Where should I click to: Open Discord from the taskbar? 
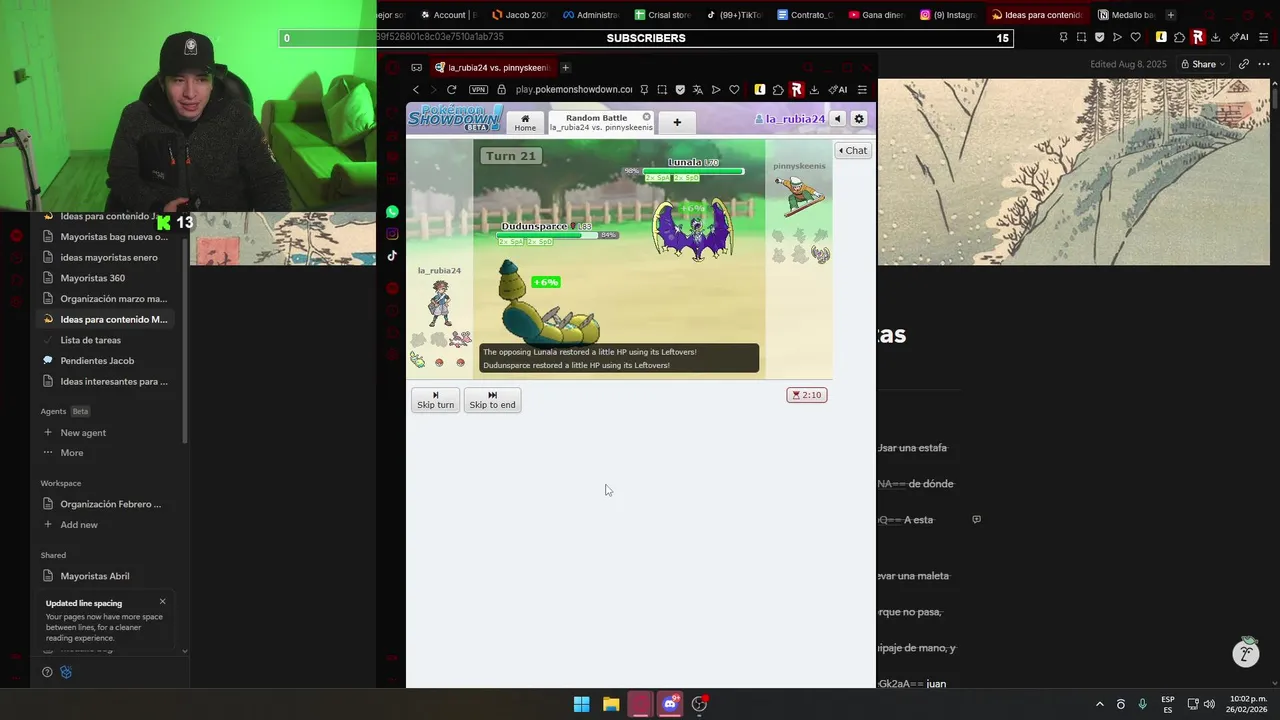(x=670, y=704)
